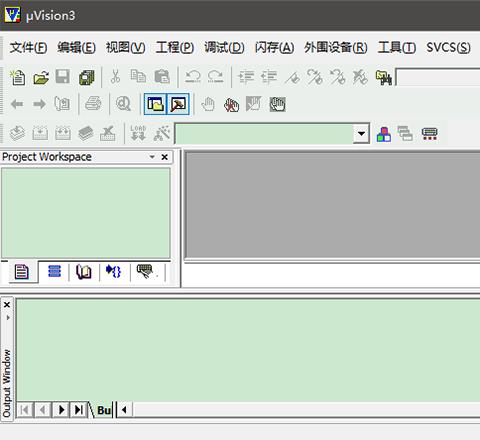Close the Output Window panel

(x=7, y=305)
